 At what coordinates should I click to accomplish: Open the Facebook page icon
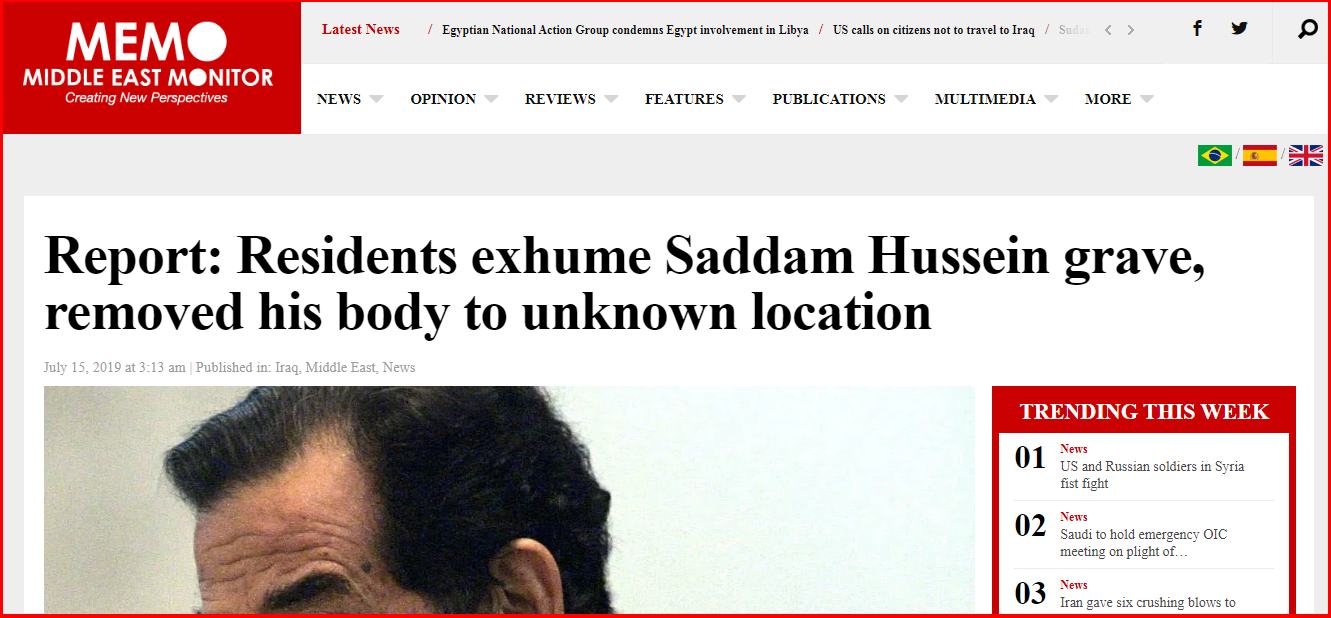[1197, 29]
